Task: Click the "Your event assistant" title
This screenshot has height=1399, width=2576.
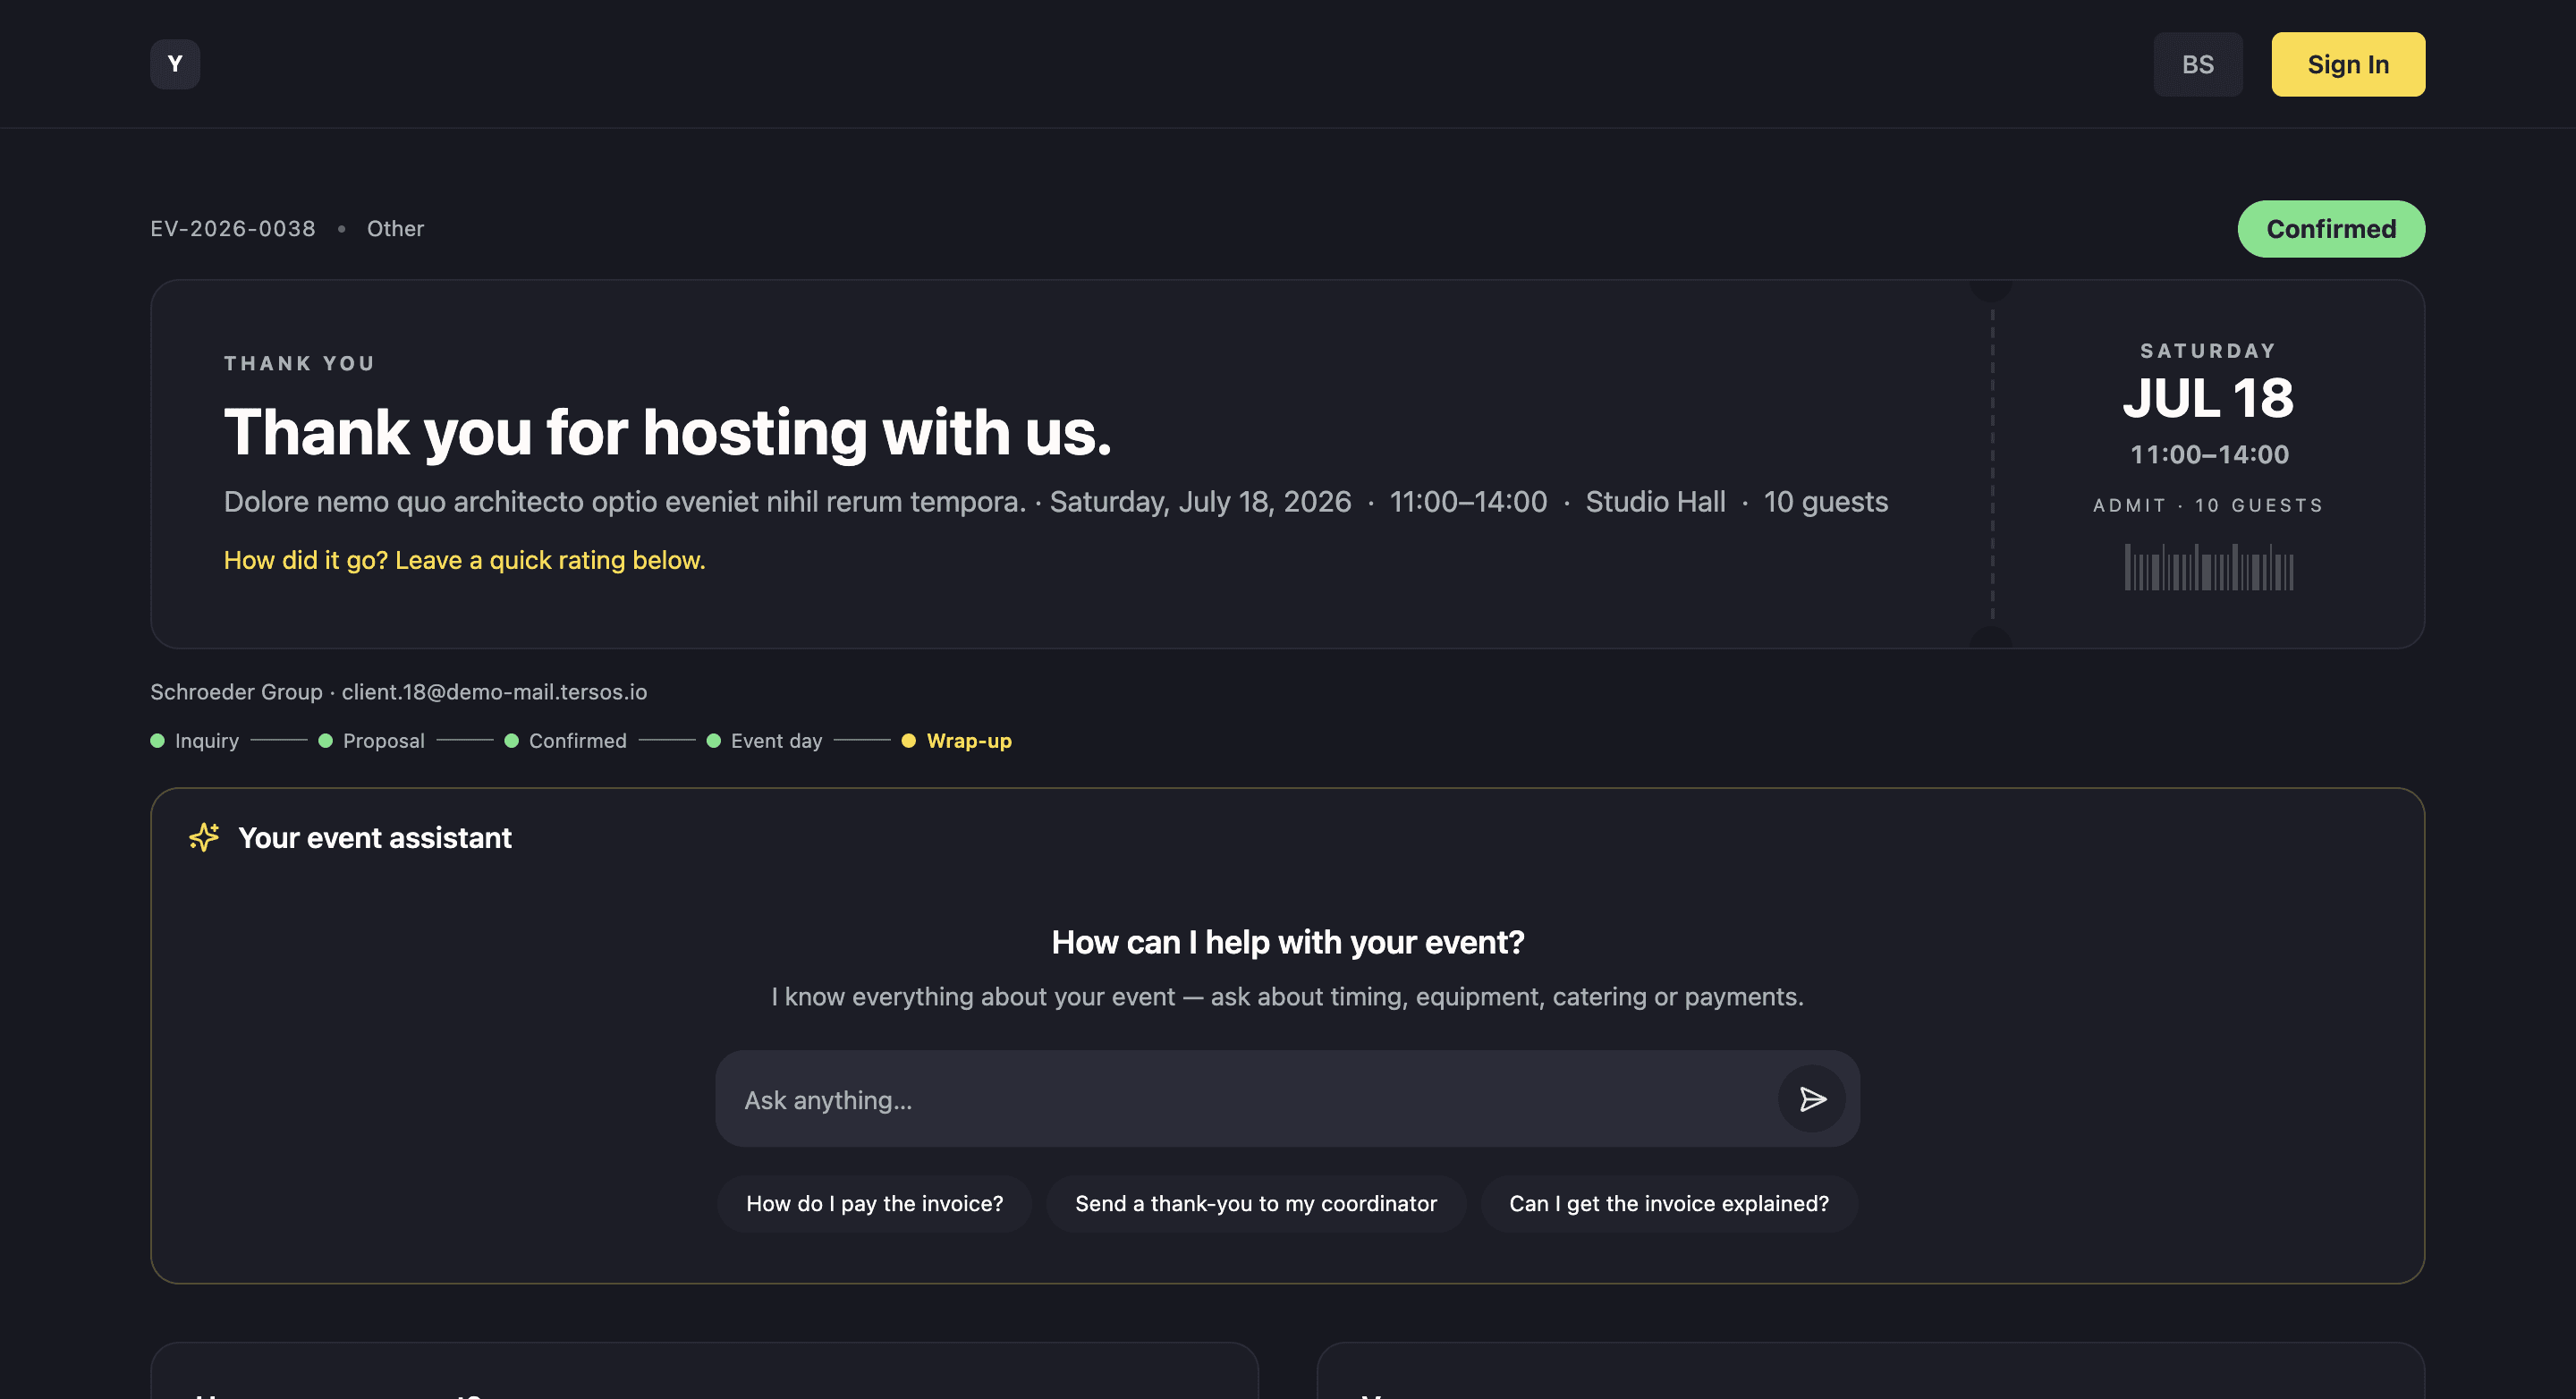Action: click(374, 838)
